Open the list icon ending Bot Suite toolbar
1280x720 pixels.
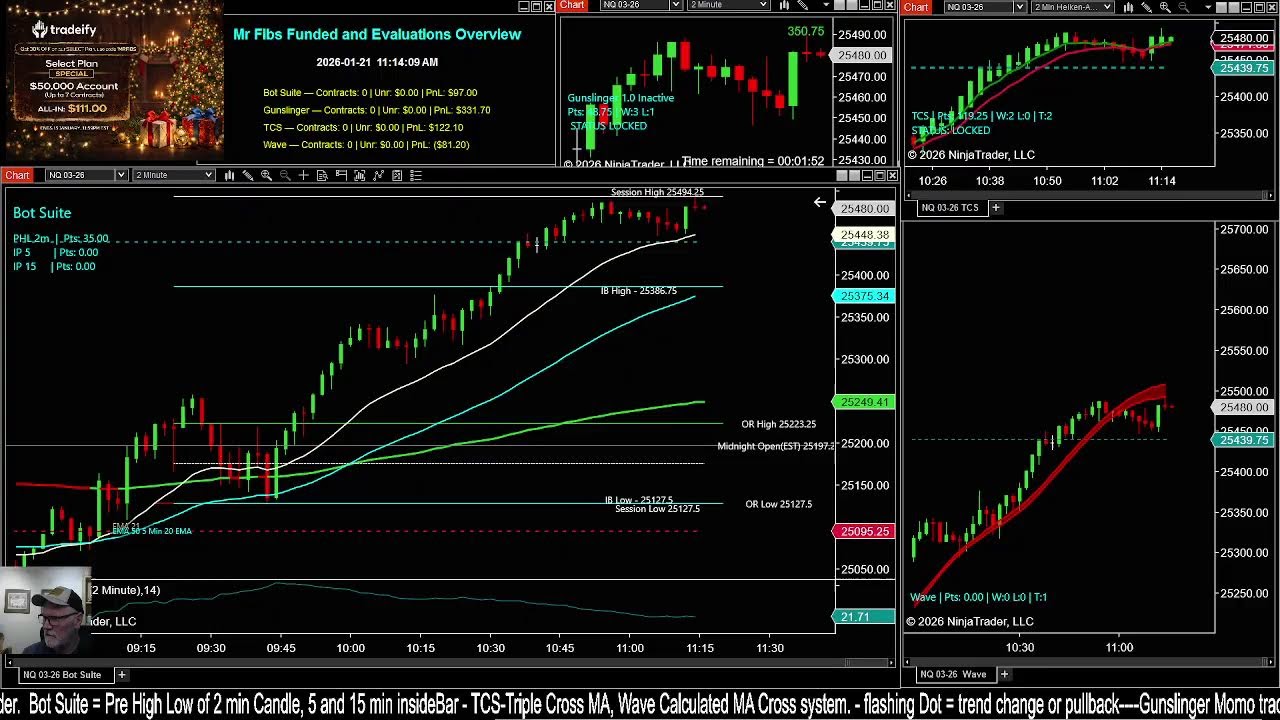pos(416,175)
